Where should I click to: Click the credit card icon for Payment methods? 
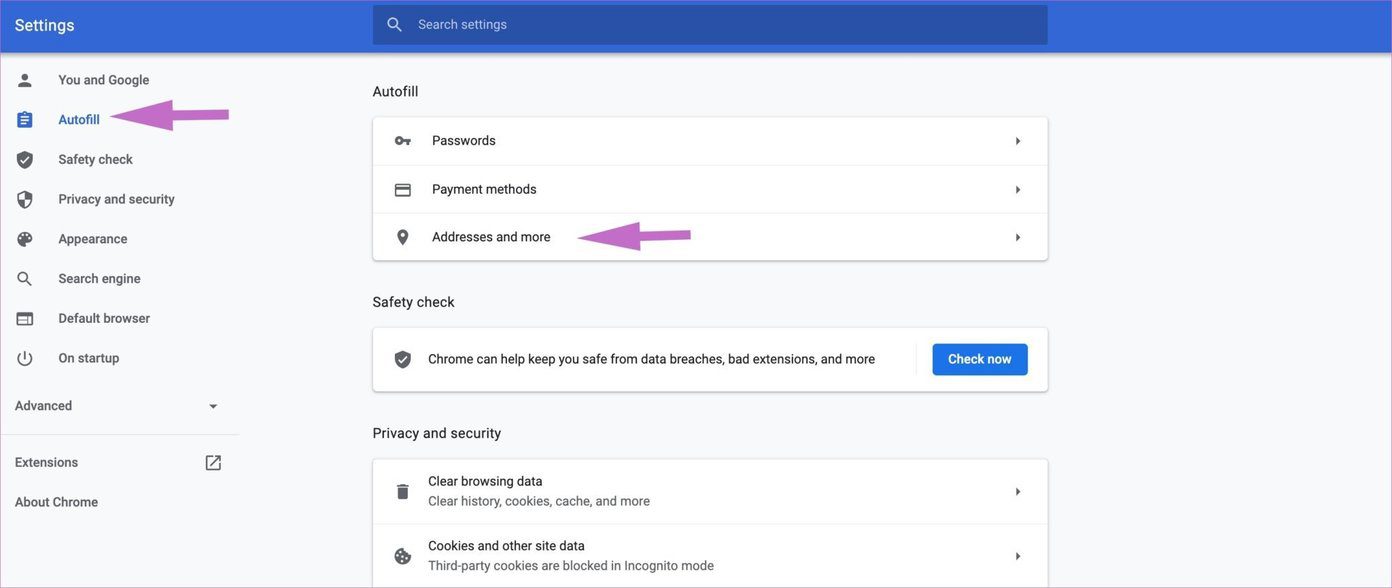click(403, 190)
